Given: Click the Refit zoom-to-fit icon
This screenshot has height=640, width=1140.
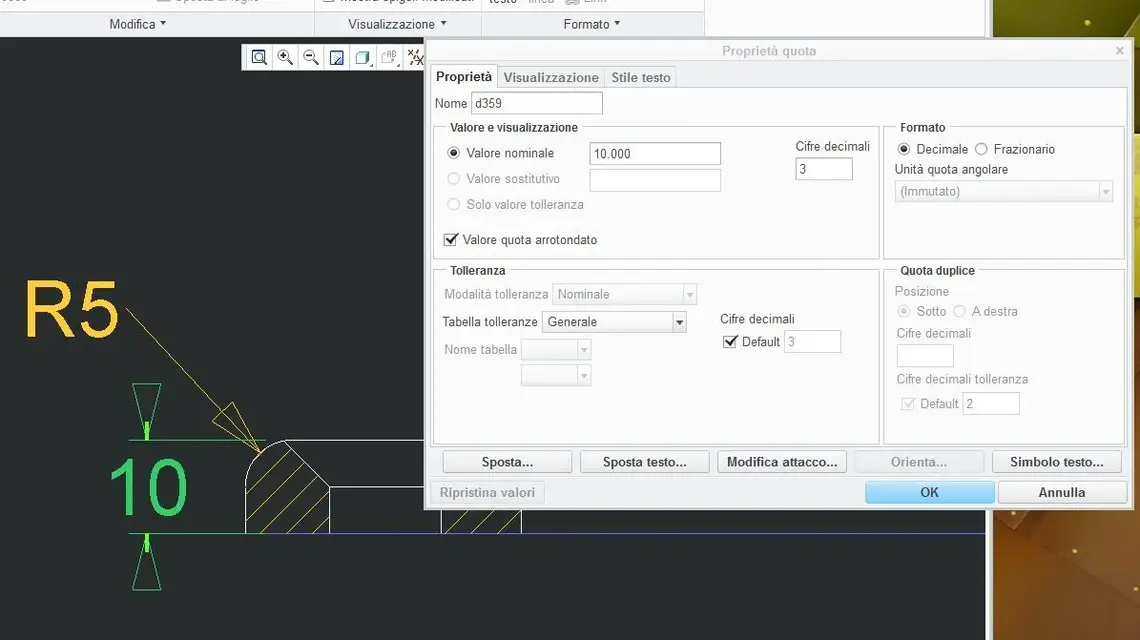Looking at the screenshot, I should tap(259, 58).
